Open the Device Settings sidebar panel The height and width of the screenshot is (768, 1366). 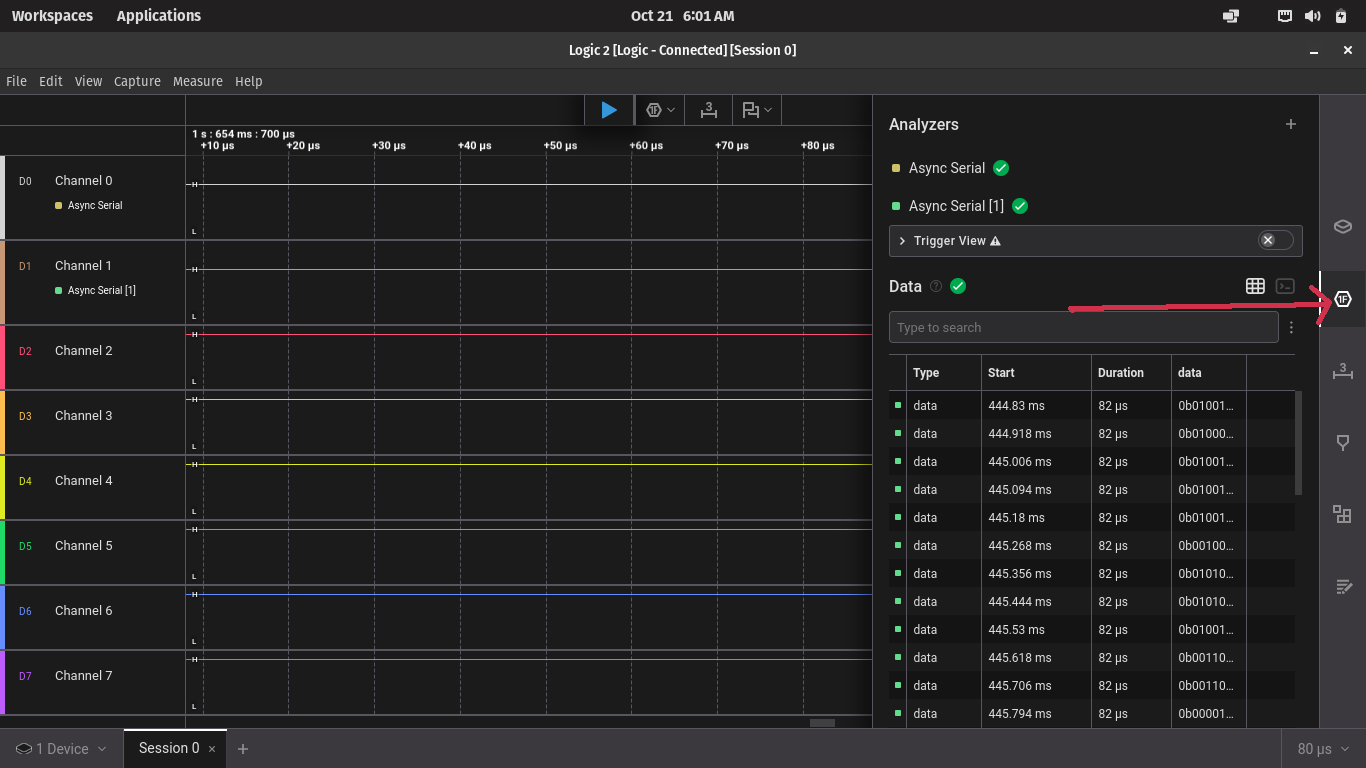point(1342,226)
